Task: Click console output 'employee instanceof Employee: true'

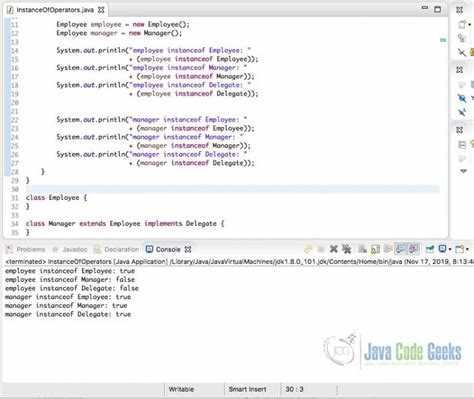Action: [70, 271]
